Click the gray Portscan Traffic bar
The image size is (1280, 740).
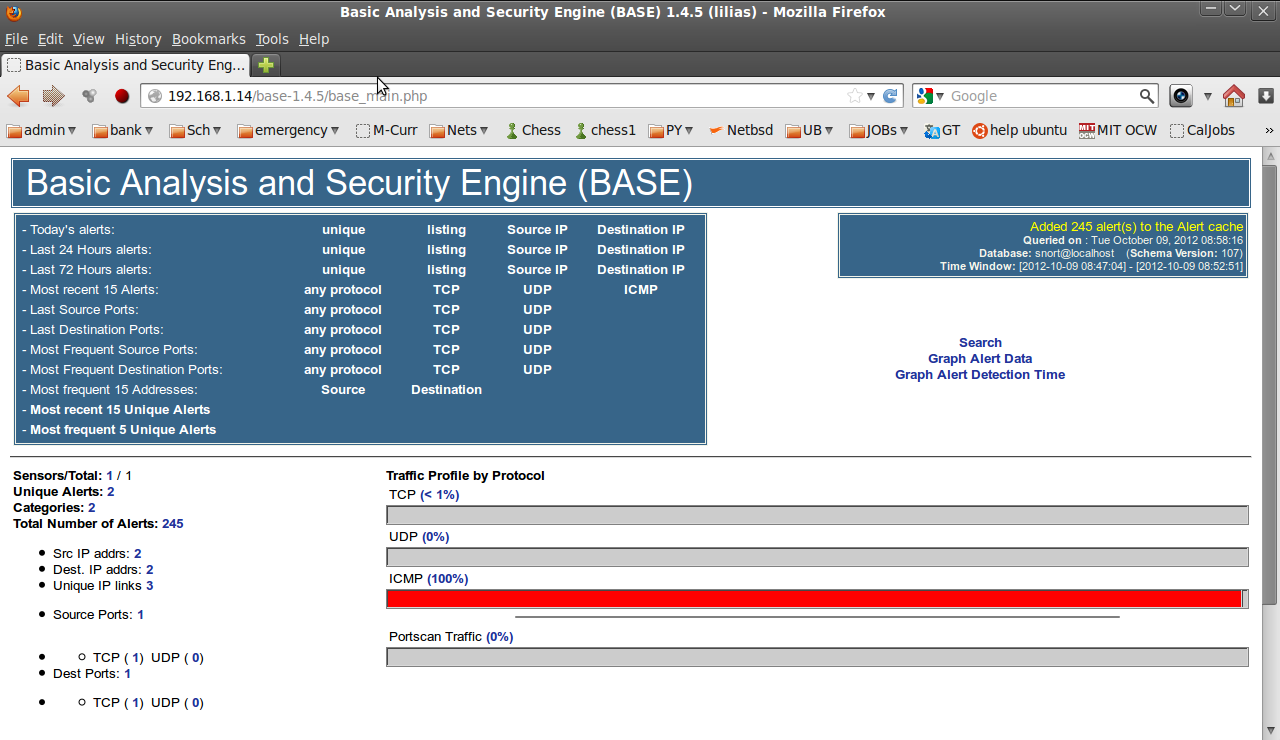click(x=817, y=657)
